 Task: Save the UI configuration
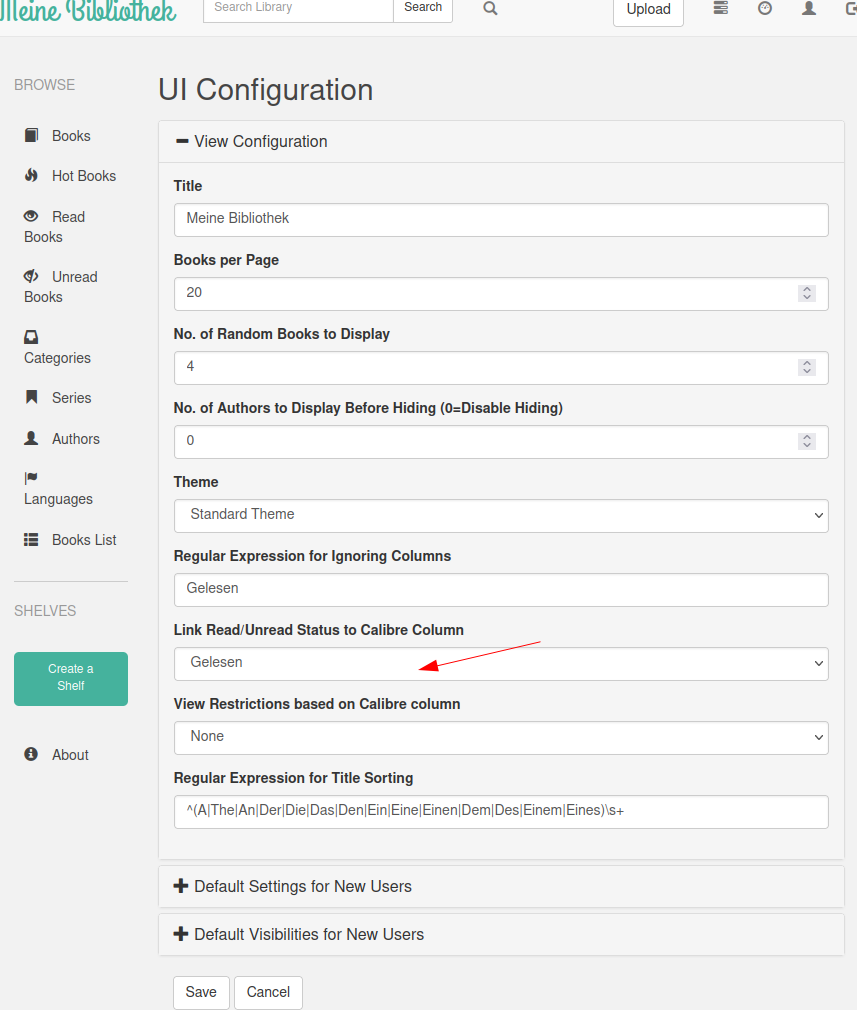[x=201, y=992]
